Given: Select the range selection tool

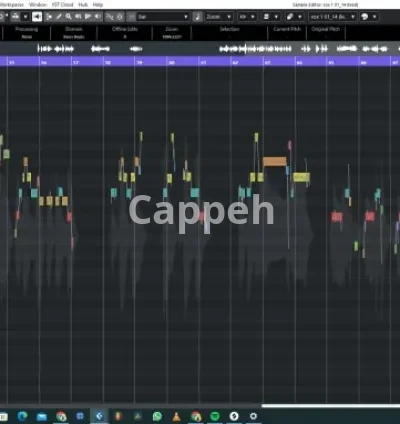Looking at the screenshot, I should (x=49, y=17).
